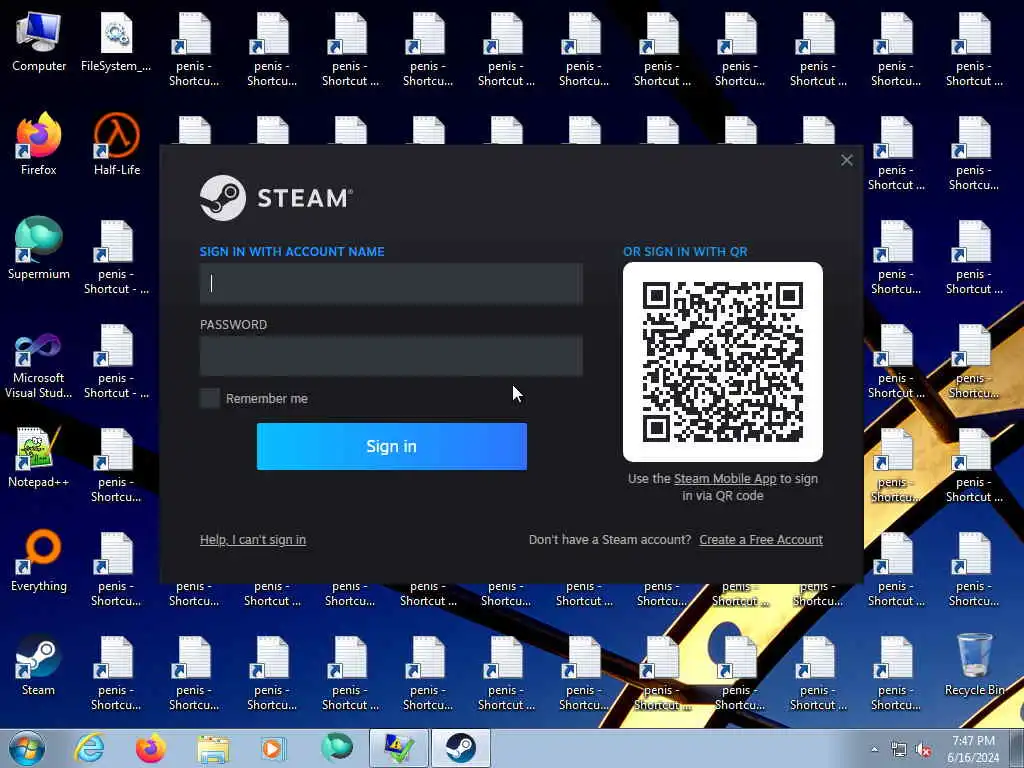Switch to the warning checkmark taskbar app
1024x768 pixels.
coord(398,748)
